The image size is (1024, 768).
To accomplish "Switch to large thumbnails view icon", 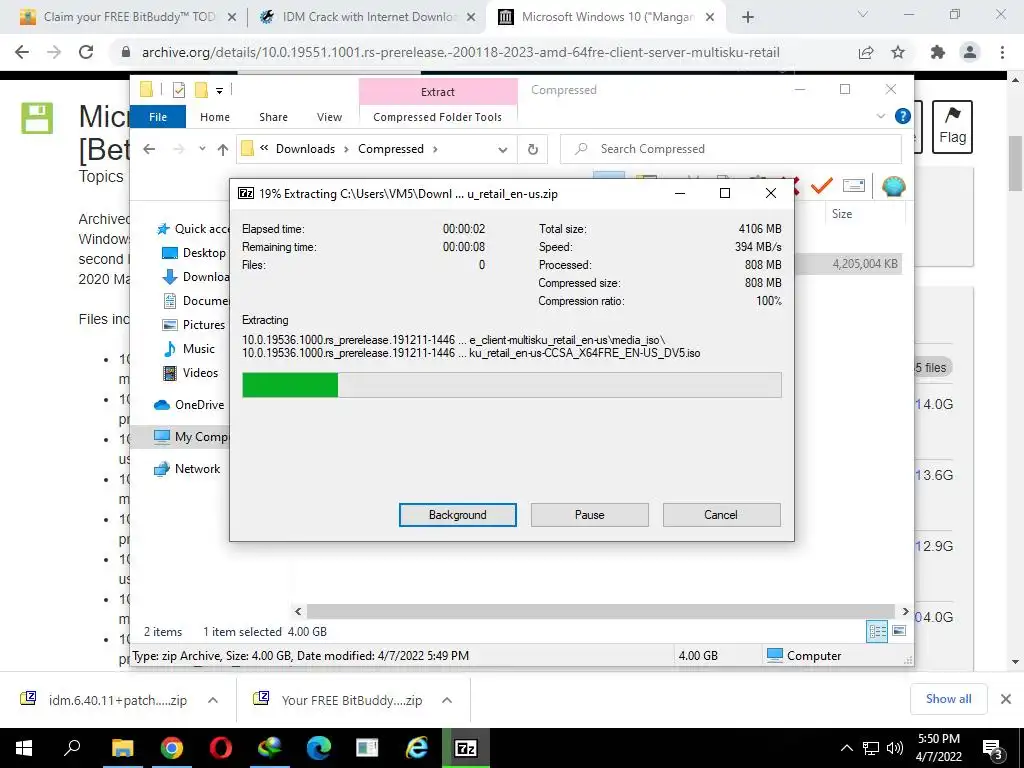I will coord(899,631).
